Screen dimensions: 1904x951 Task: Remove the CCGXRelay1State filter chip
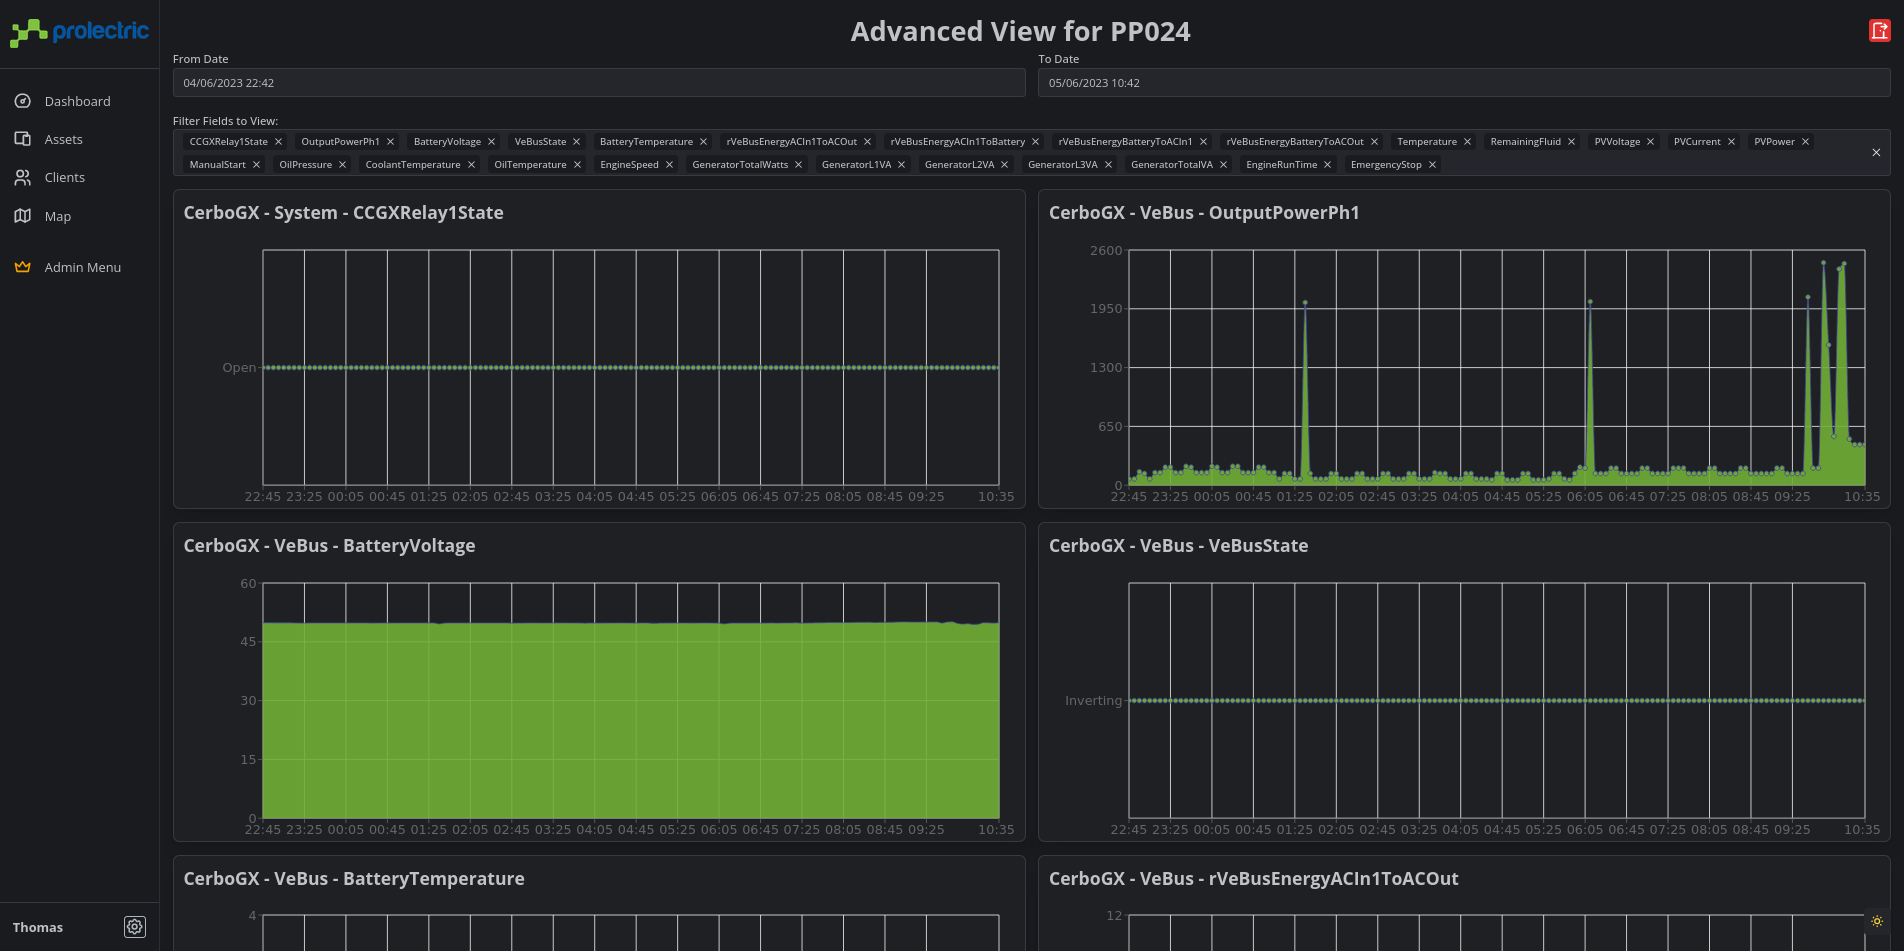(x=278, y=142)
